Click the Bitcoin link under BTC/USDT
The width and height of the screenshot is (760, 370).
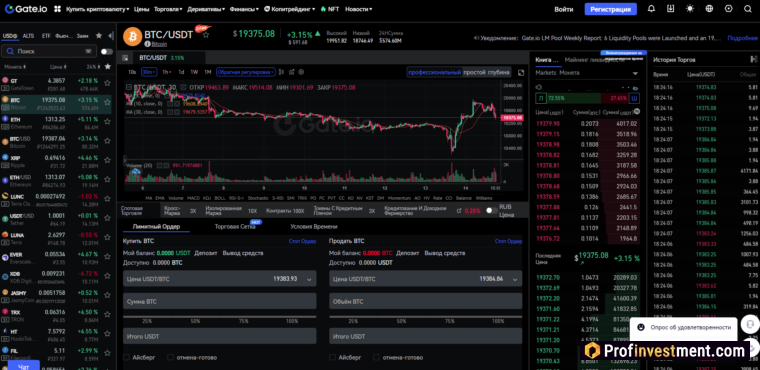(x=159, y=44)
